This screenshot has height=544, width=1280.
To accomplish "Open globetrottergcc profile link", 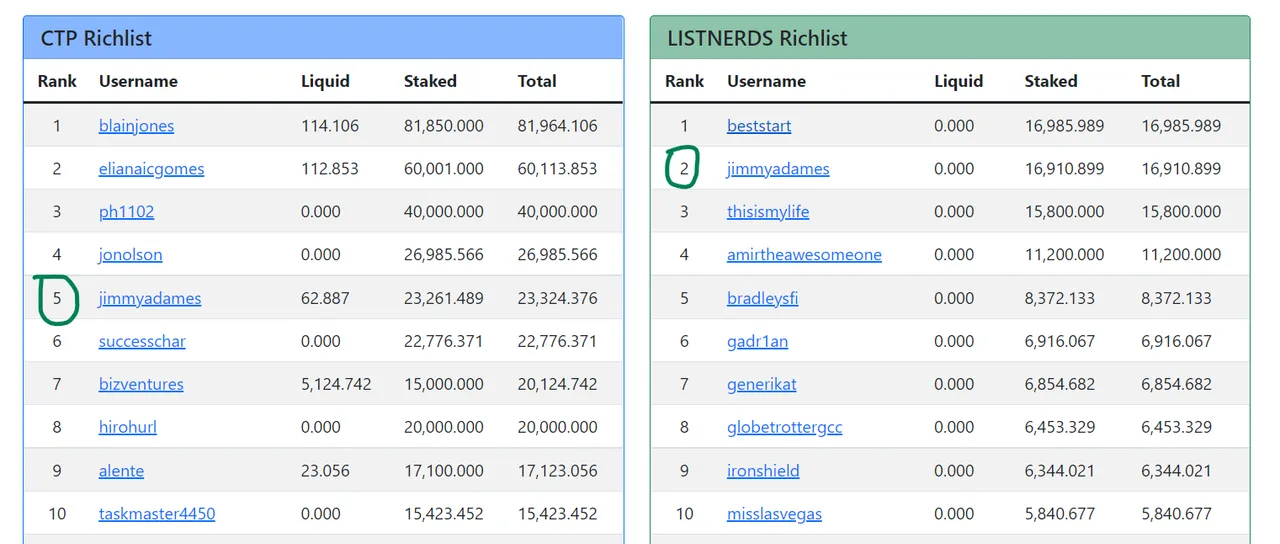I will click(x=784, y=427).
